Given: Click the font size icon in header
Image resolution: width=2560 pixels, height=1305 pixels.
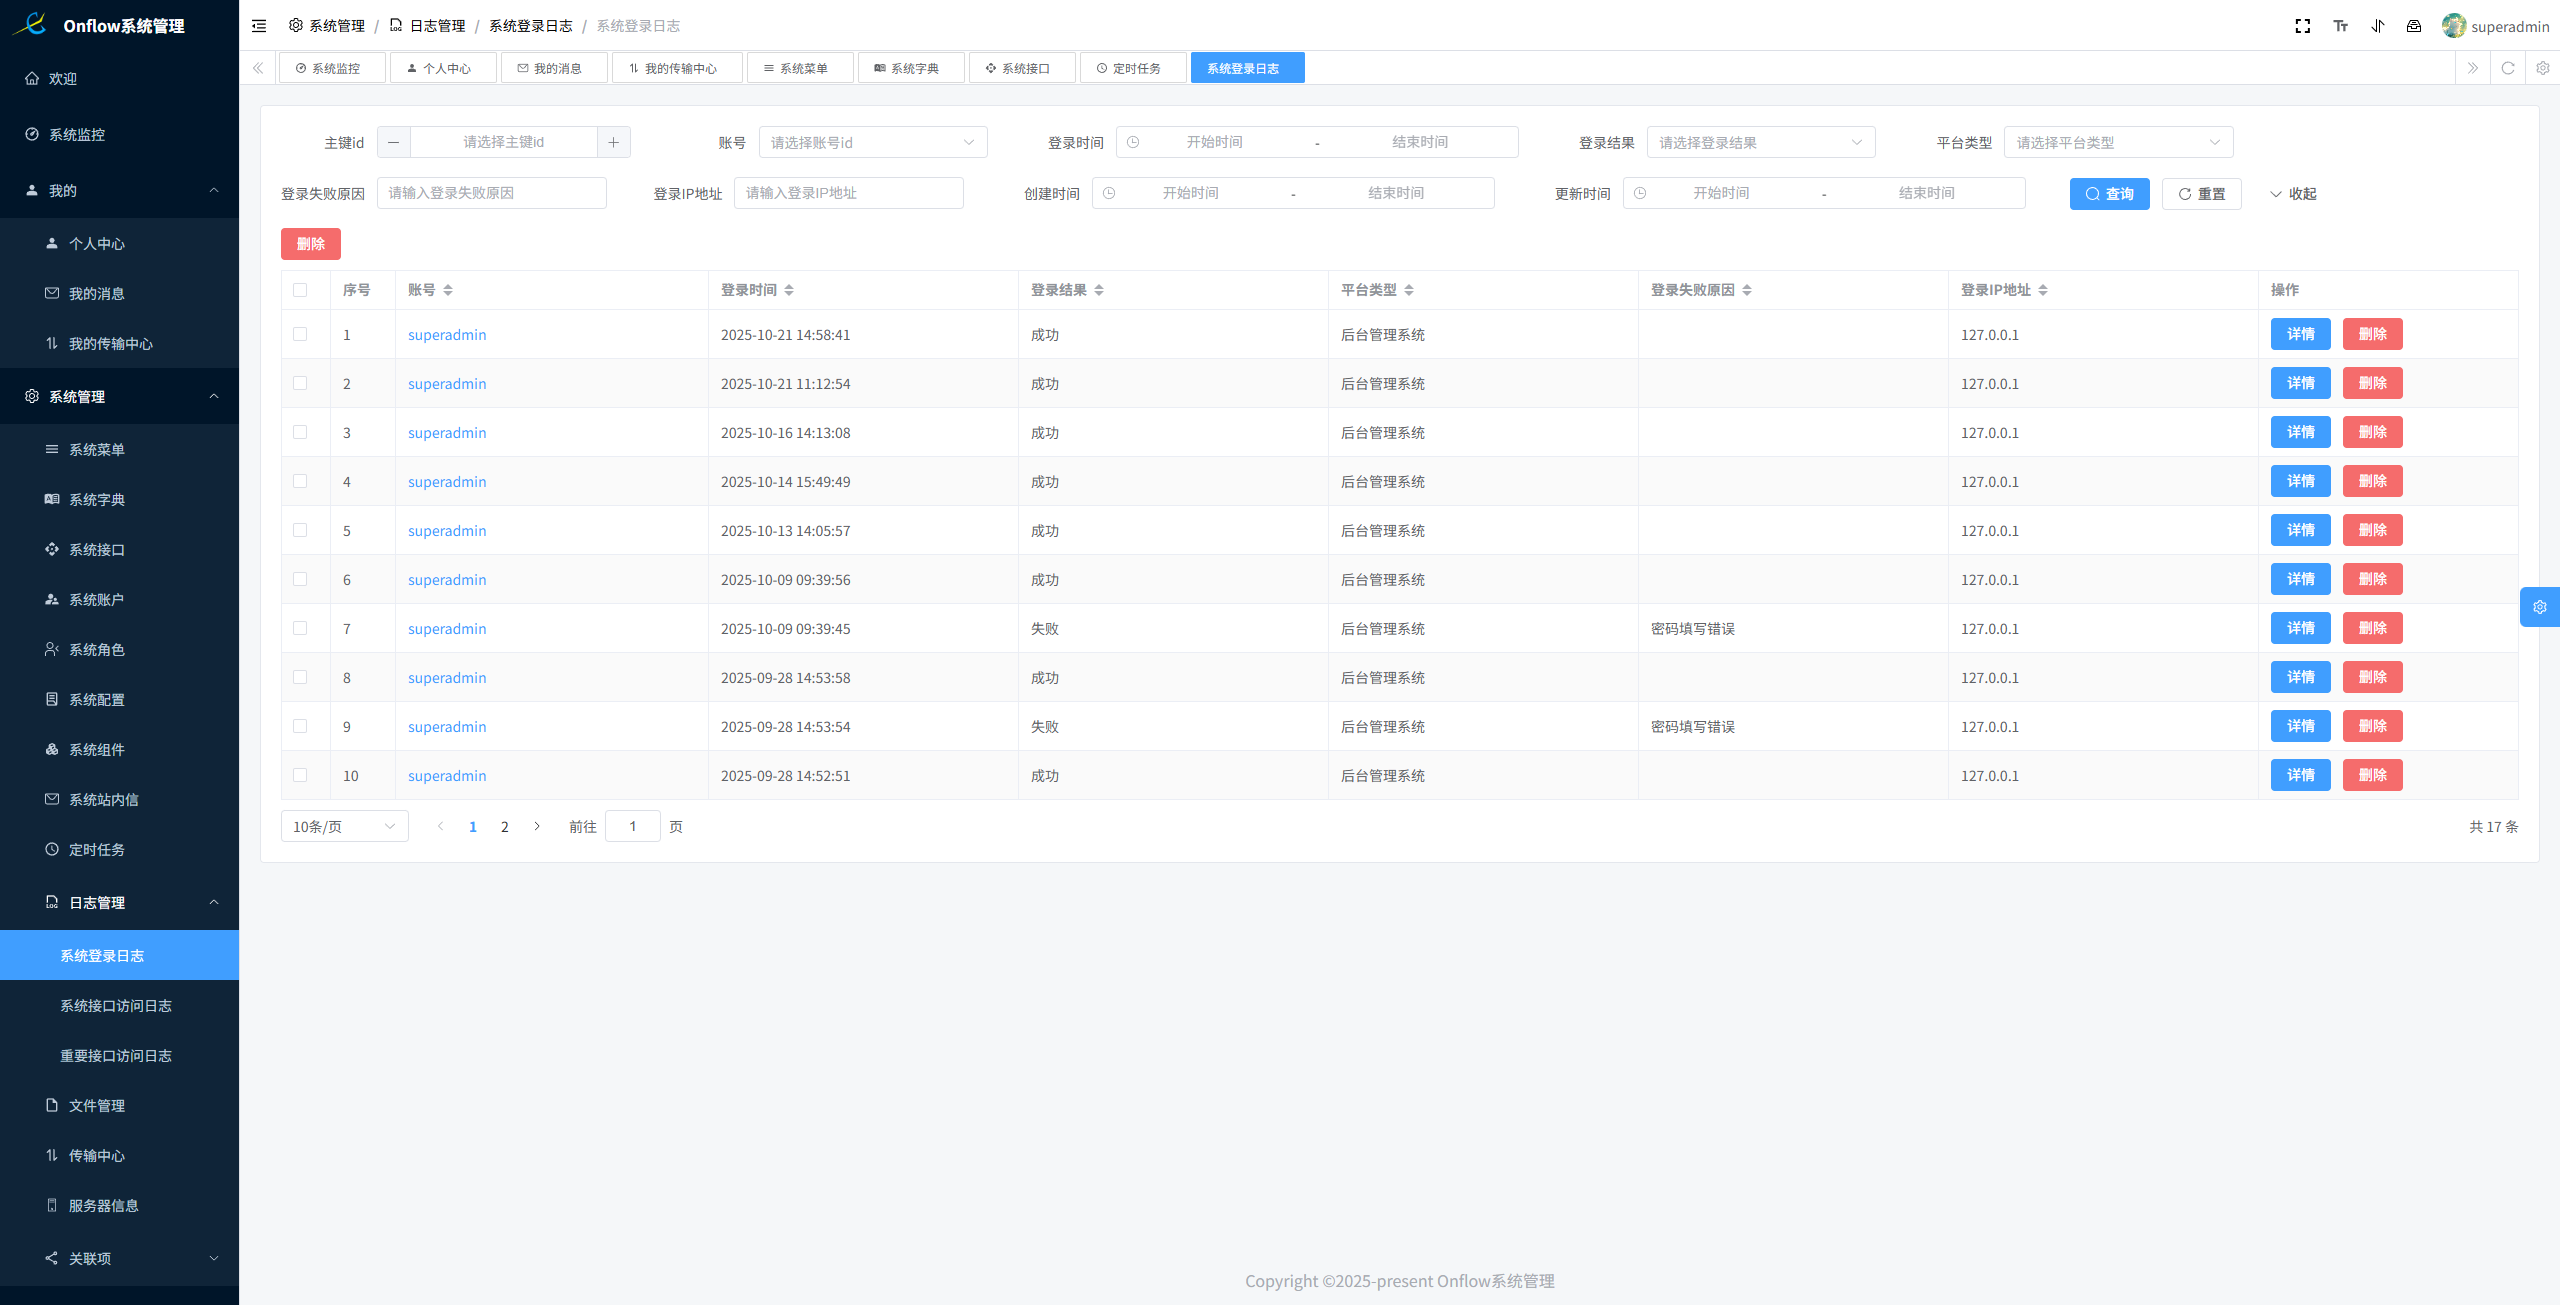Looking at the screenshot, I should [2340, 26].
